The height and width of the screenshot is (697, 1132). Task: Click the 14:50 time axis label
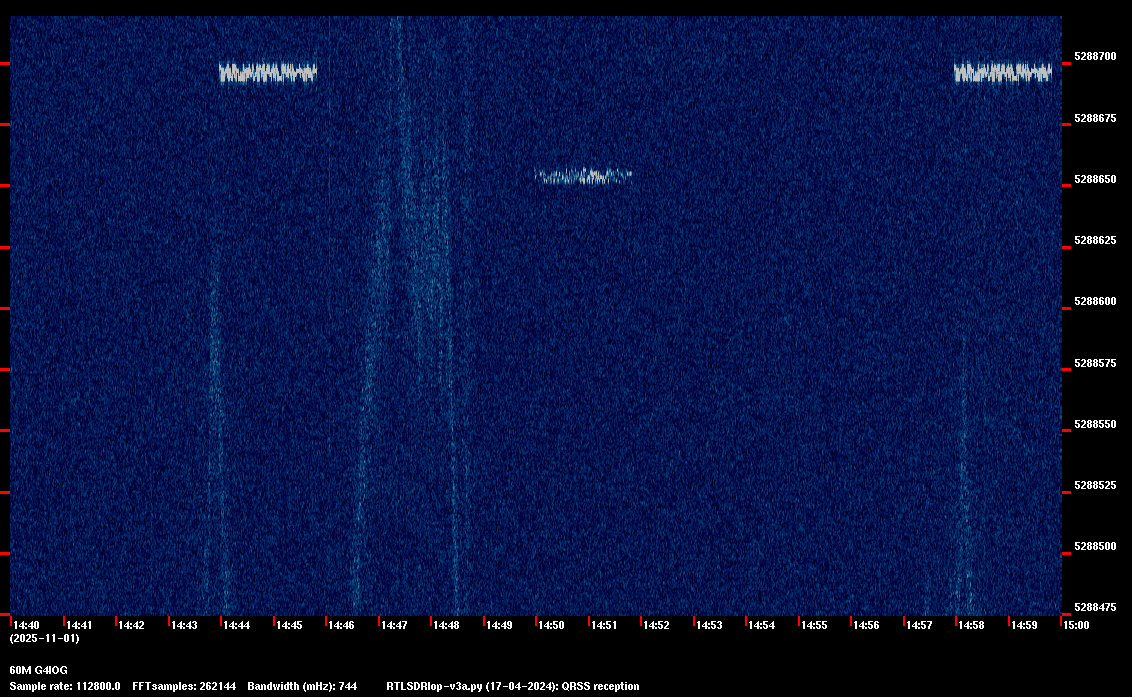tap(552, 625)
